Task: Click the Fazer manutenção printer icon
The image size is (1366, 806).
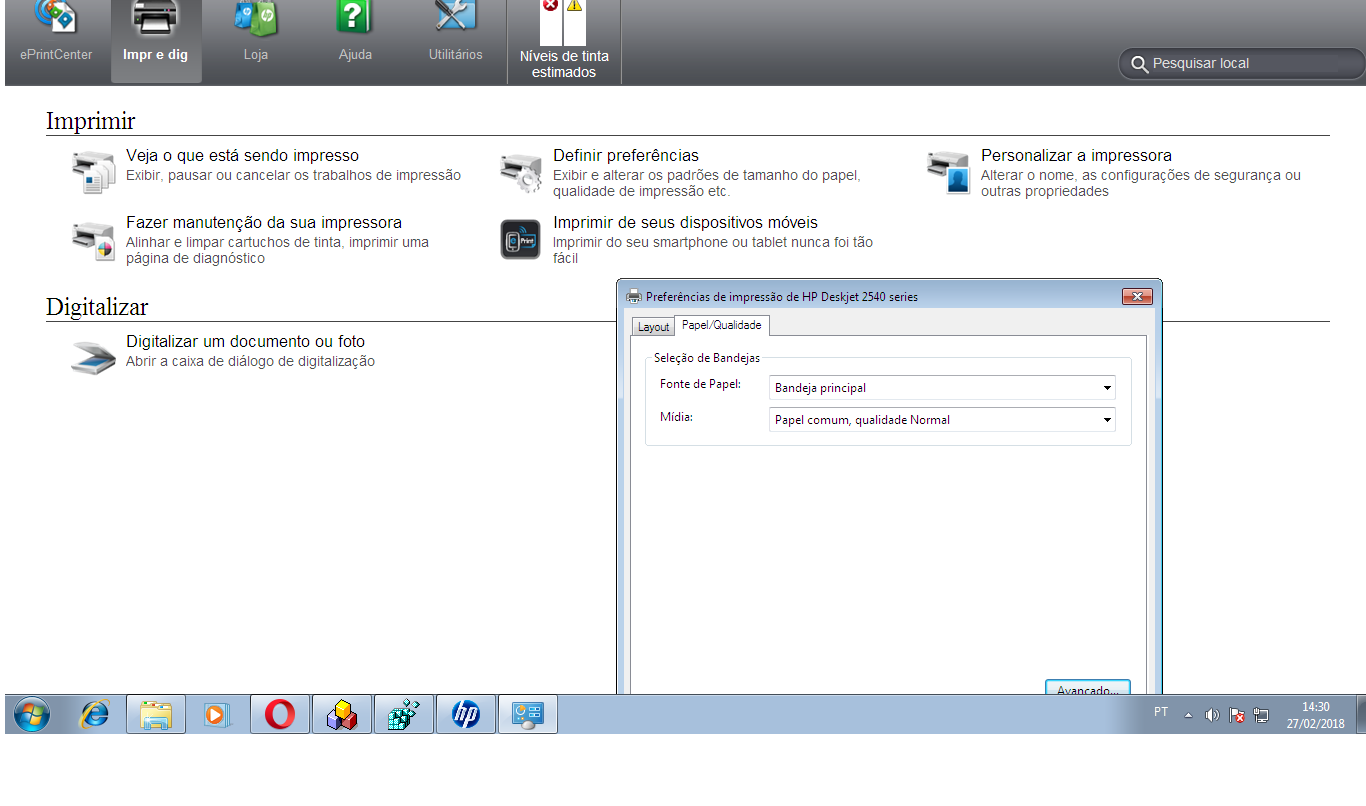Action: (94, 239)
